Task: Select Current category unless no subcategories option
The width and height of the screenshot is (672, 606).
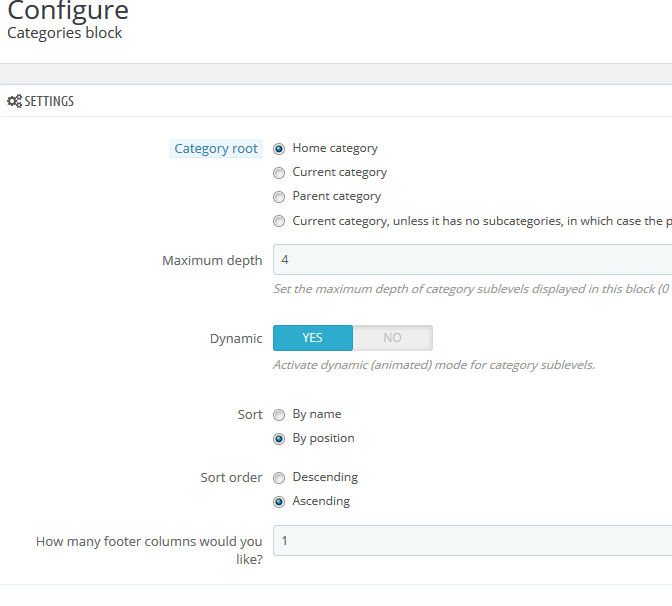Action: 279,221
